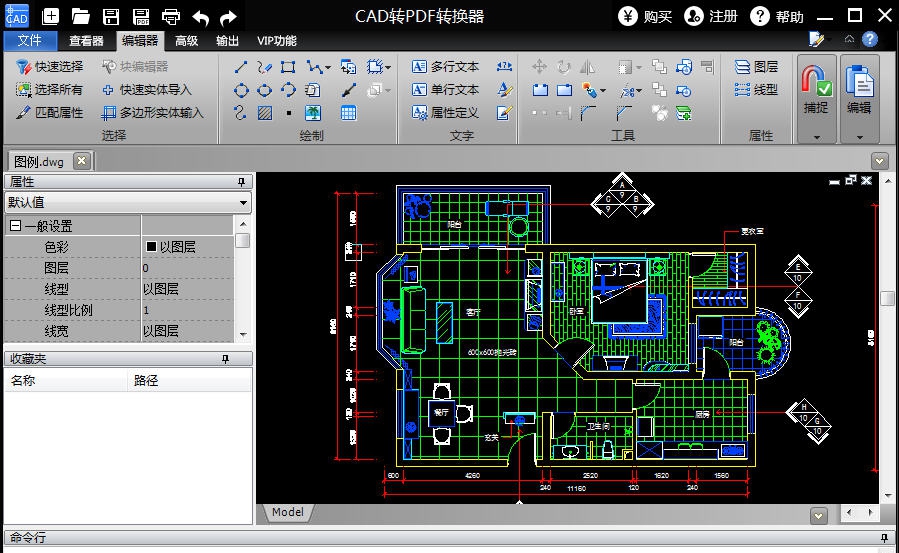Image resolution: width=899 pixels, height=553 pixels.
Task: Toggle the 捕捉 snap button
Action: (x=816, y=90)
